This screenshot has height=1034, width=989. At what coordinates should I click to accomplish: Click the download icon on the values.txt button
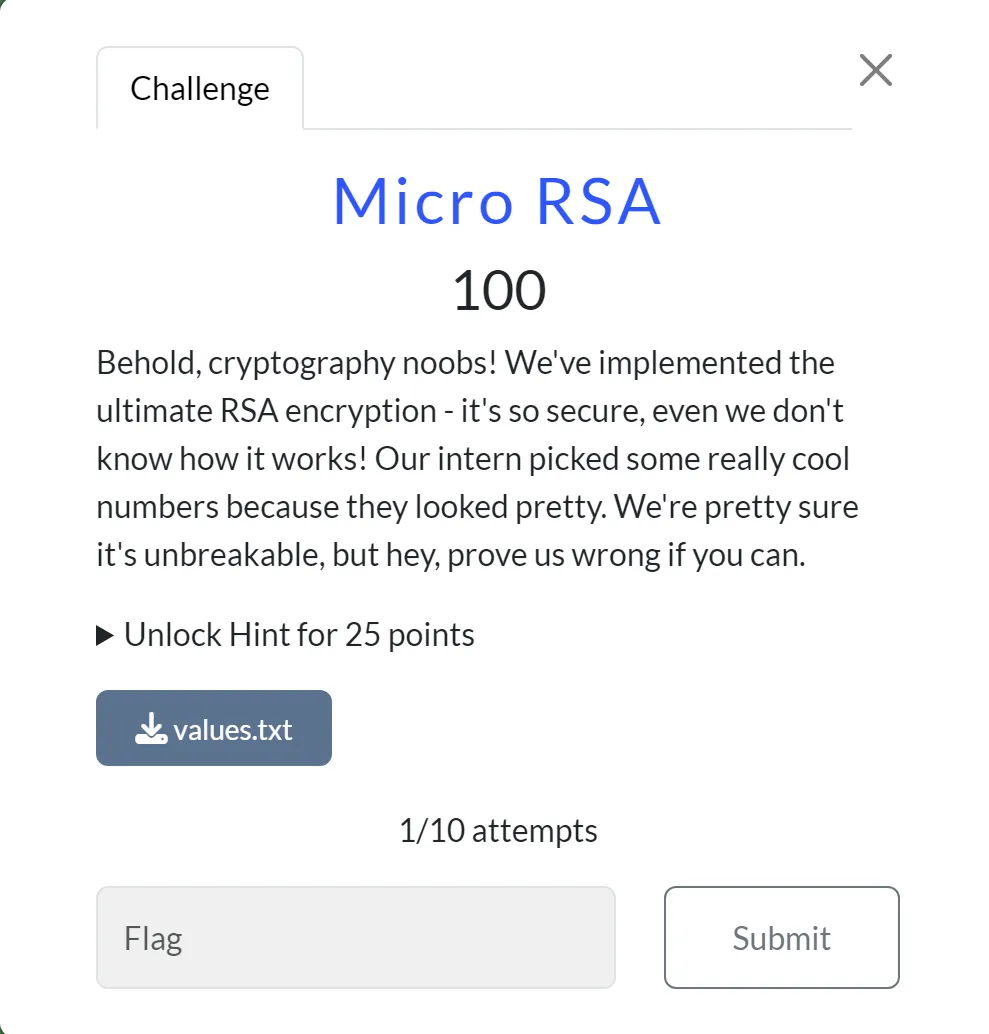pyautogui.click(x=150, y=729)
